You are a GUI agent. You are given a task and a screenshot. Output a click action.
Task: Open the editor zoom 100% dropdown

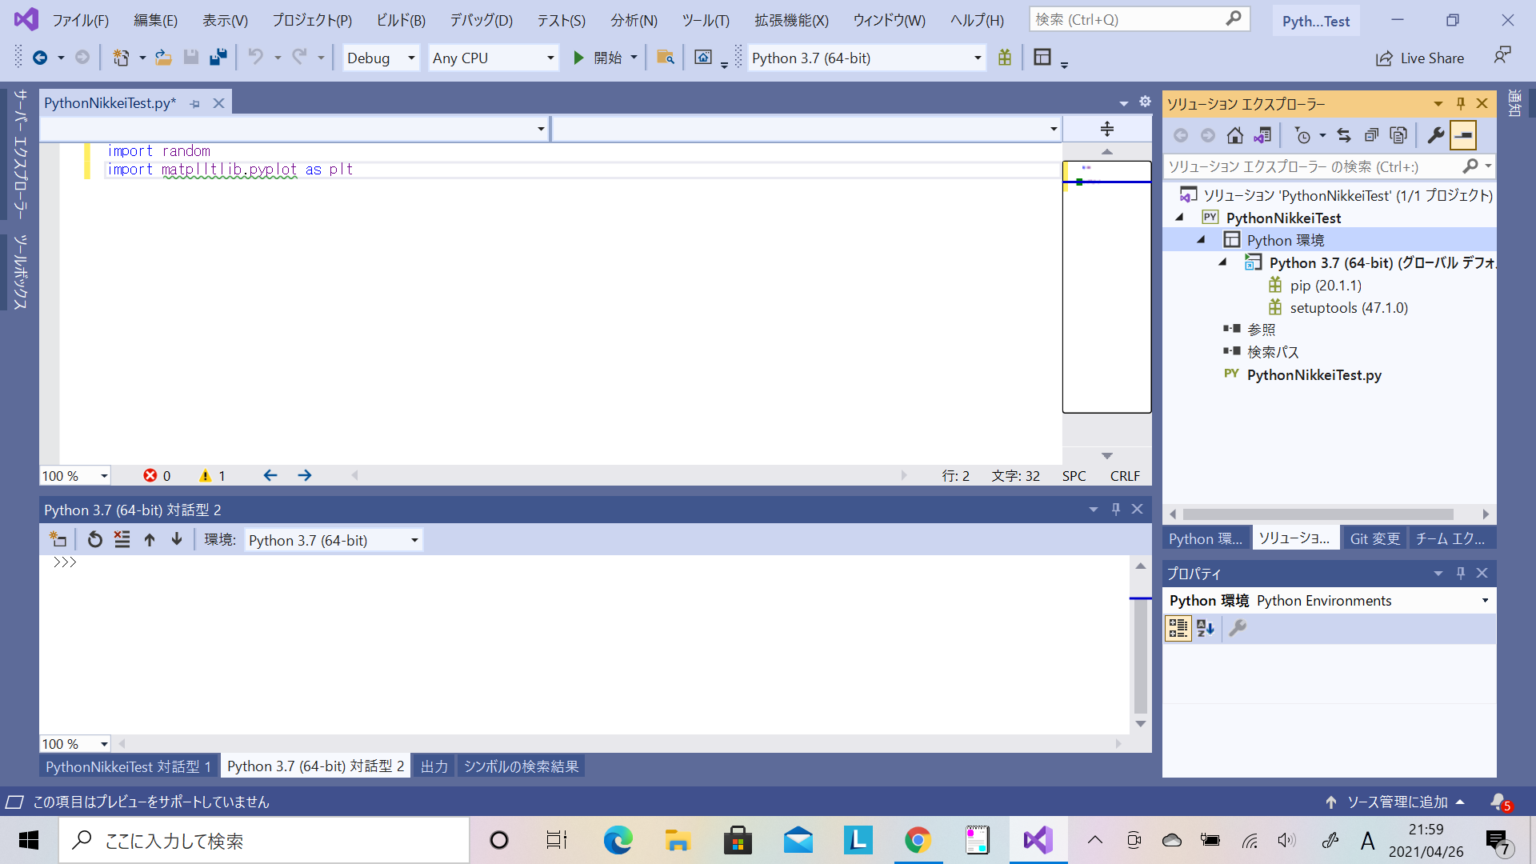[74, 475]
